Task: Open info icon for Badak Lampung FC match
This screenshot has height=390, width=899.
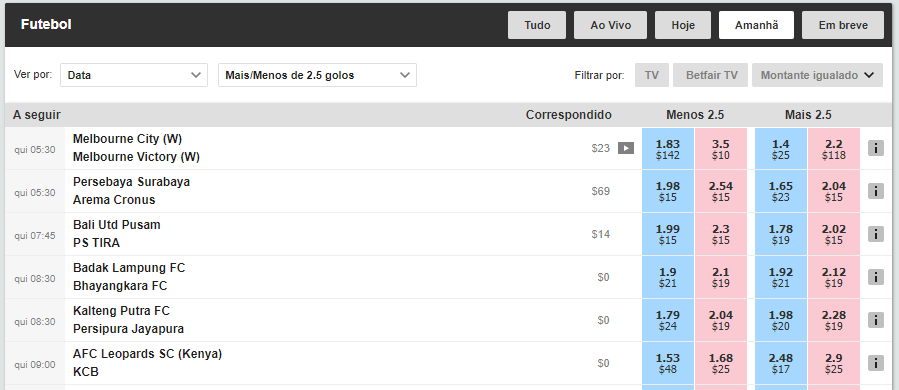Action: [x=875, y=277]
